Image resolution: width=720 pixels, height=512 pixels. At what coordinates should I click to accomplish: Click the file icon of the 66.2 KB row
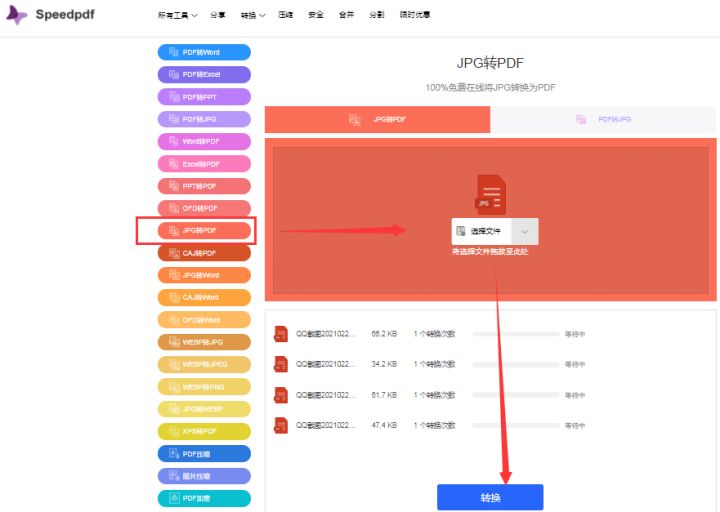[281, 334]
